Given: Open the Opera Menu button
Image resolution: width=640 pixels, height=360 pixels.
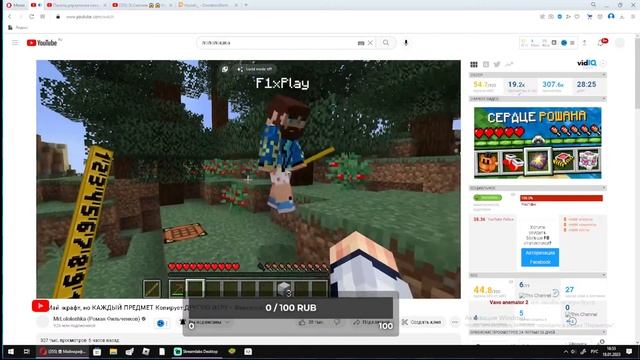Looking at the screenshot, I should [x=15, y=5].
